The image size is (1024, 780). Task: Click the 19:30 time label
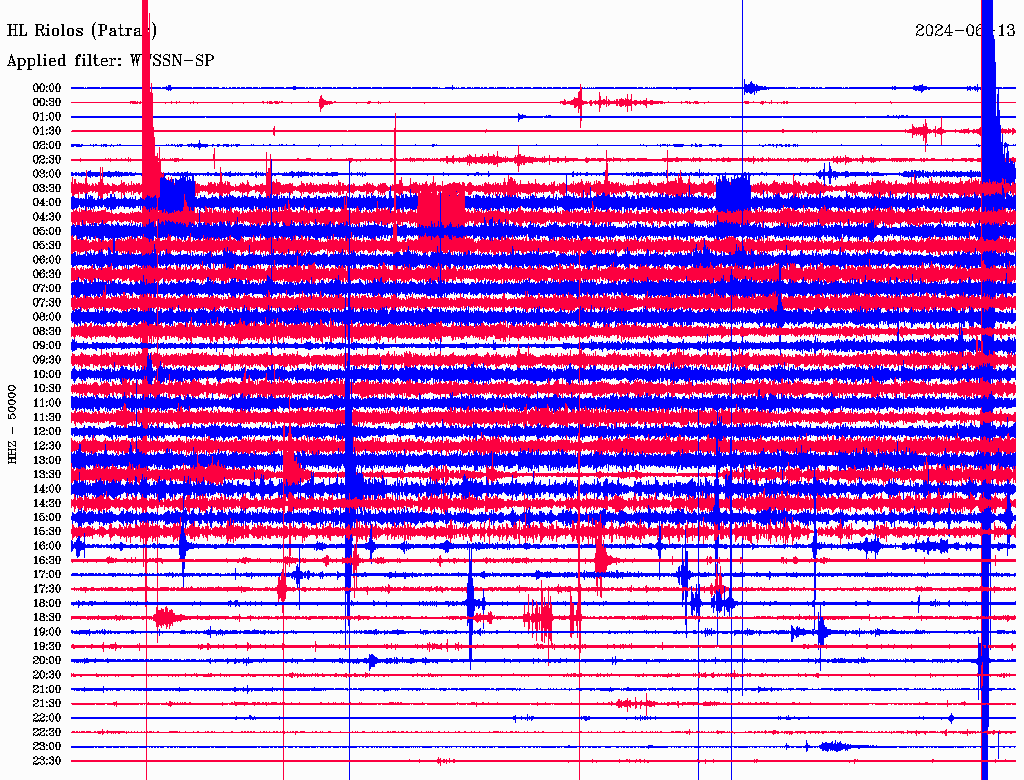(47, 646)
